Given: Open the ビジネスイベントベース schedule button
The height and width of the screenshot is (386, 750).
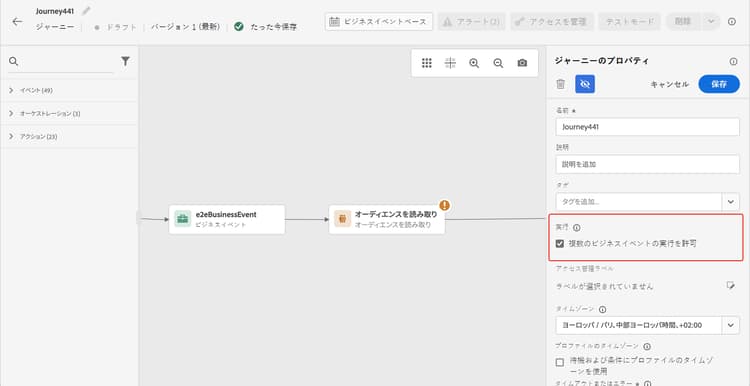Looking at the screenshot, I should (378, 22).
